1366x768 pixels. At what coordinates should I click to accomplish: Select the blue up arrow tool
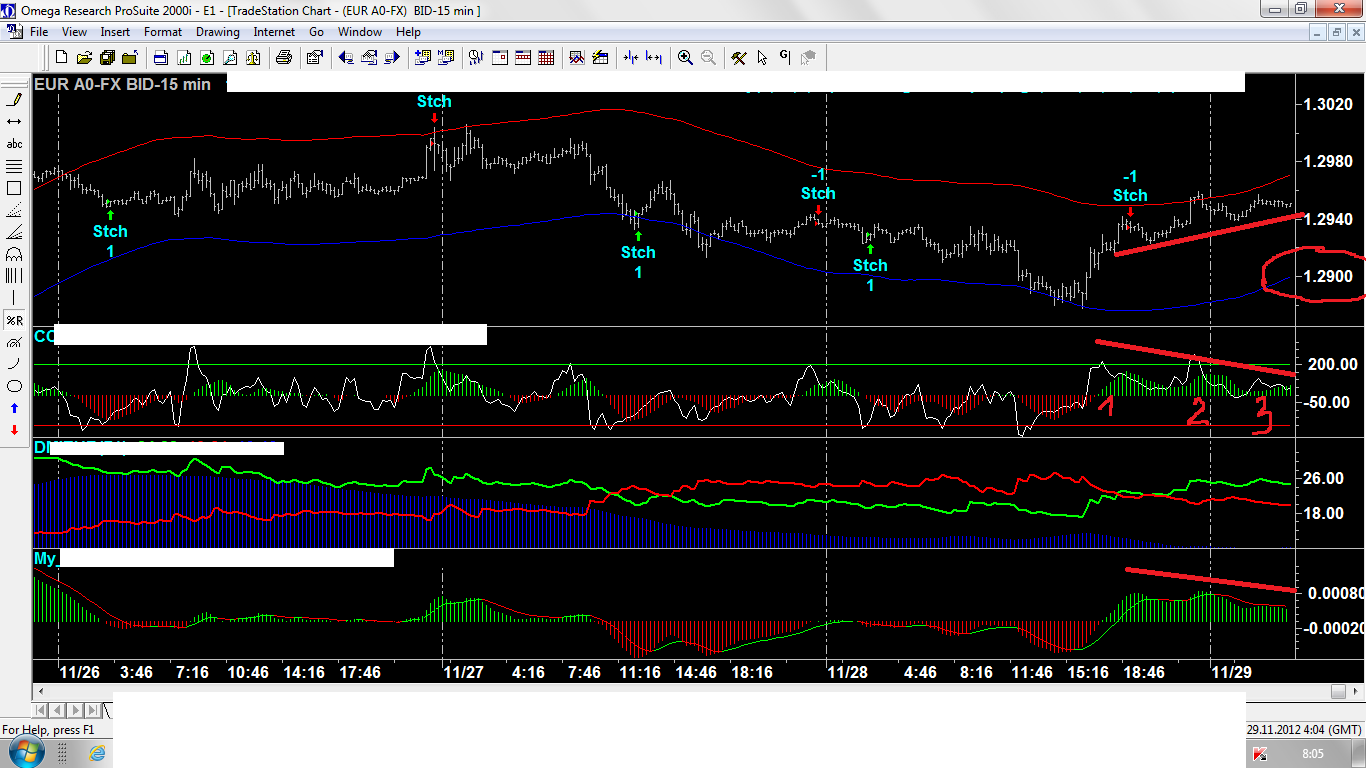point(14,408)
